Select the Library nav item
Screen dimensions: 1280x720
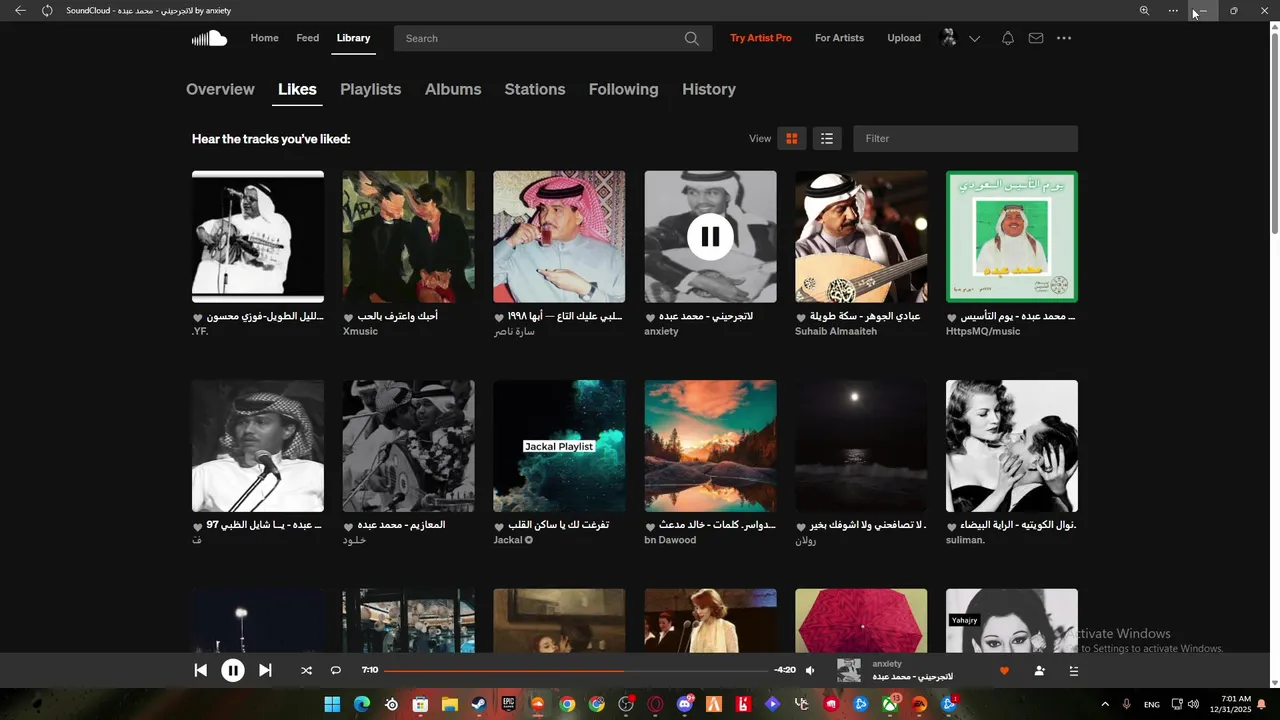pyautogui.click(x=353, y=38)
